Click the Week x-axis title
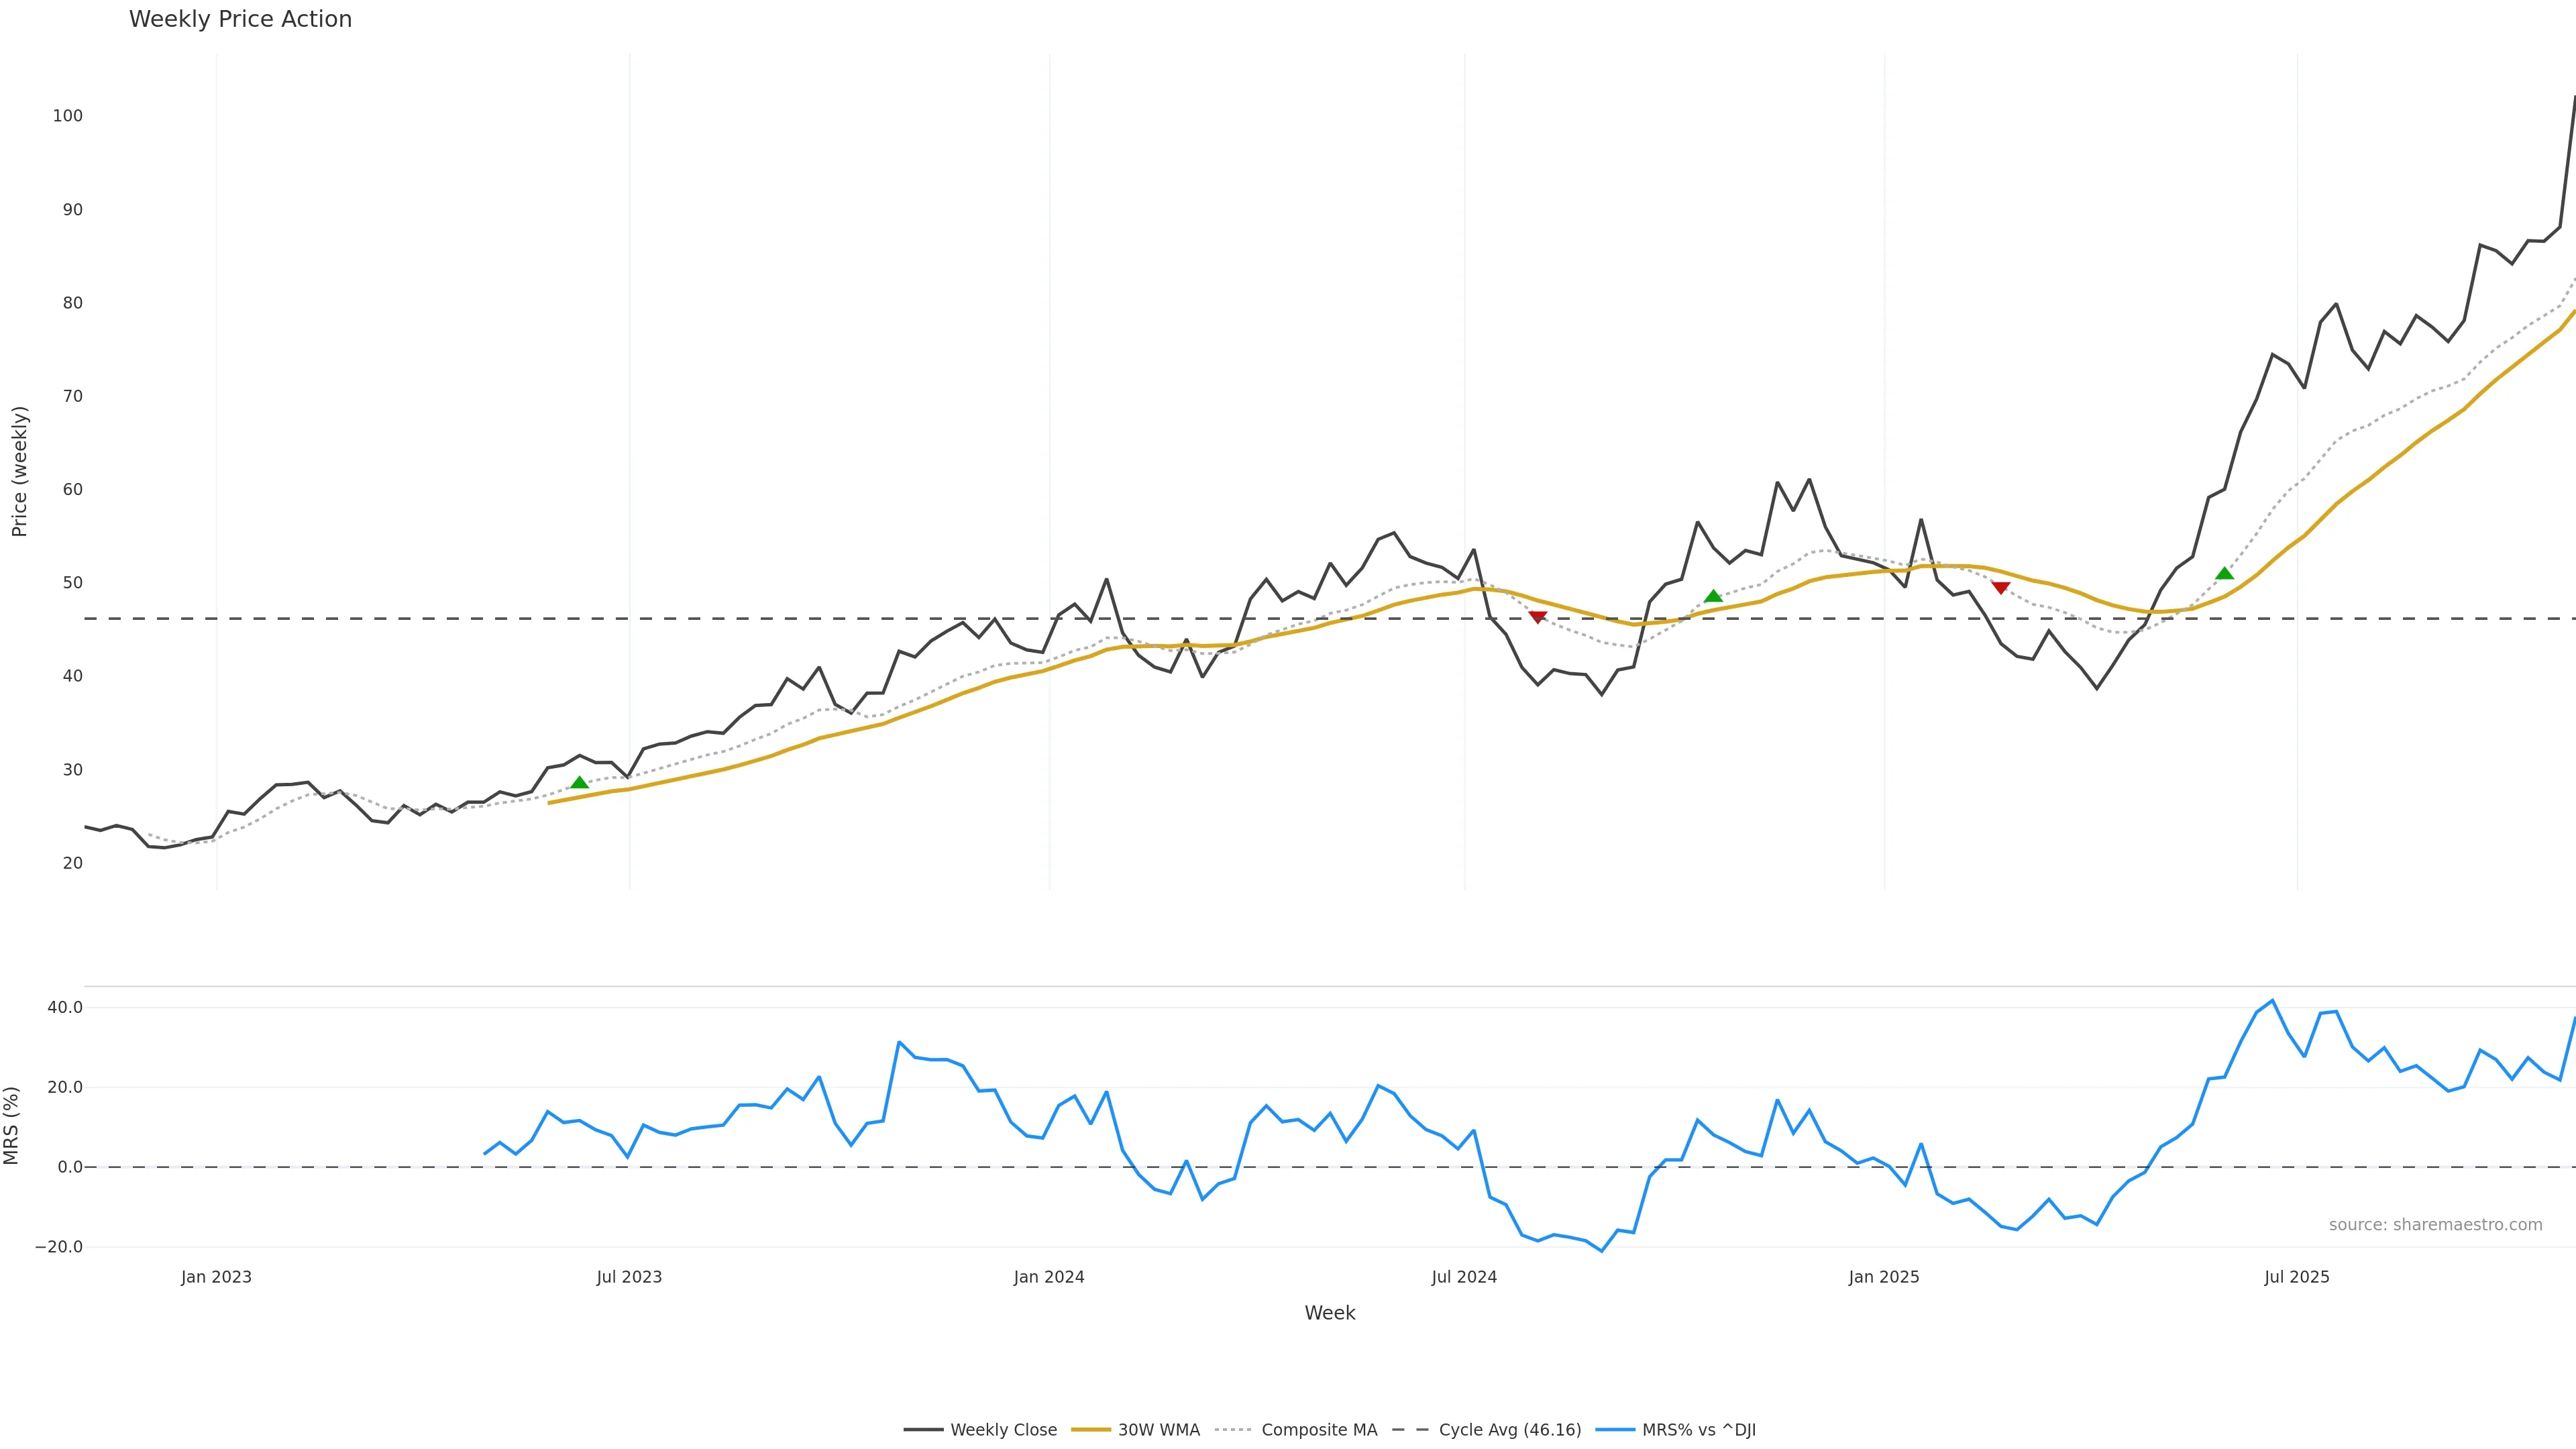Screen dimensions: 2576x1449 coord(1329,1313)
